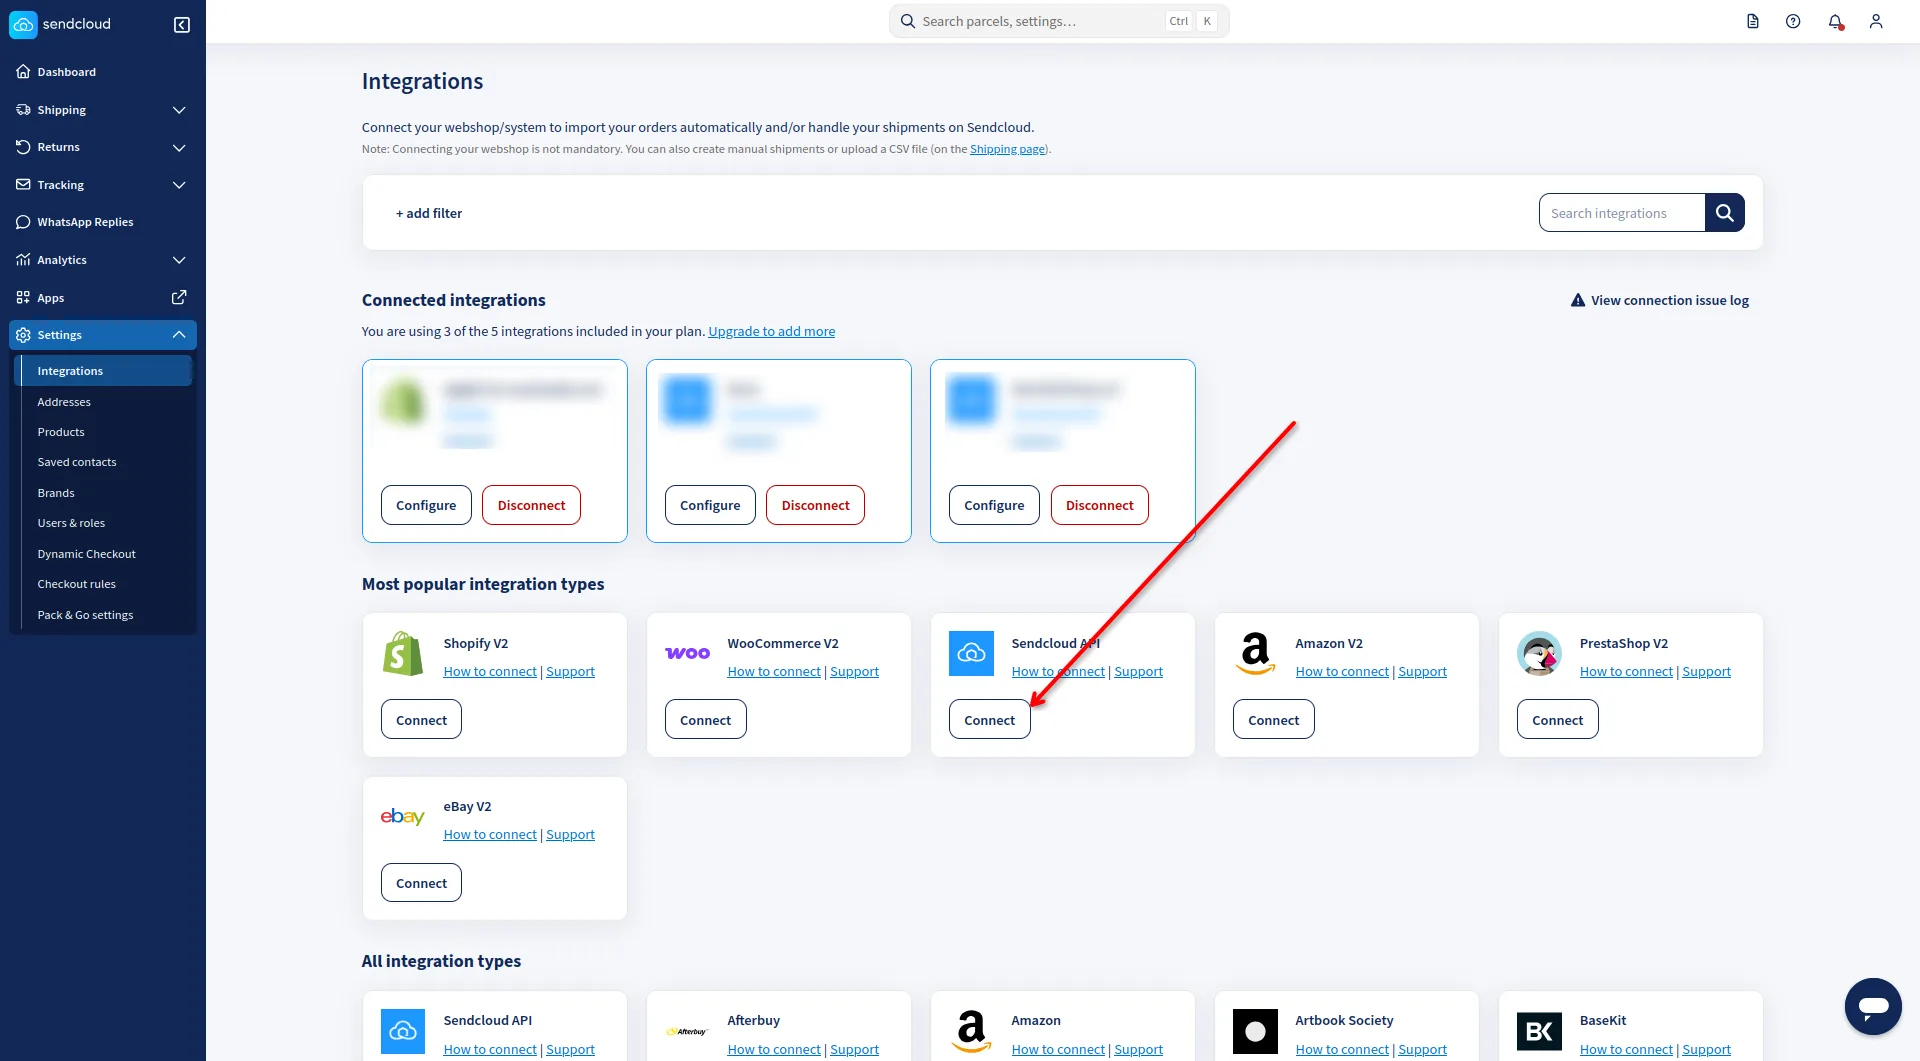Connect the eBay V2 integration
Screen dimensions: 1920x1061
coord(421,883)
